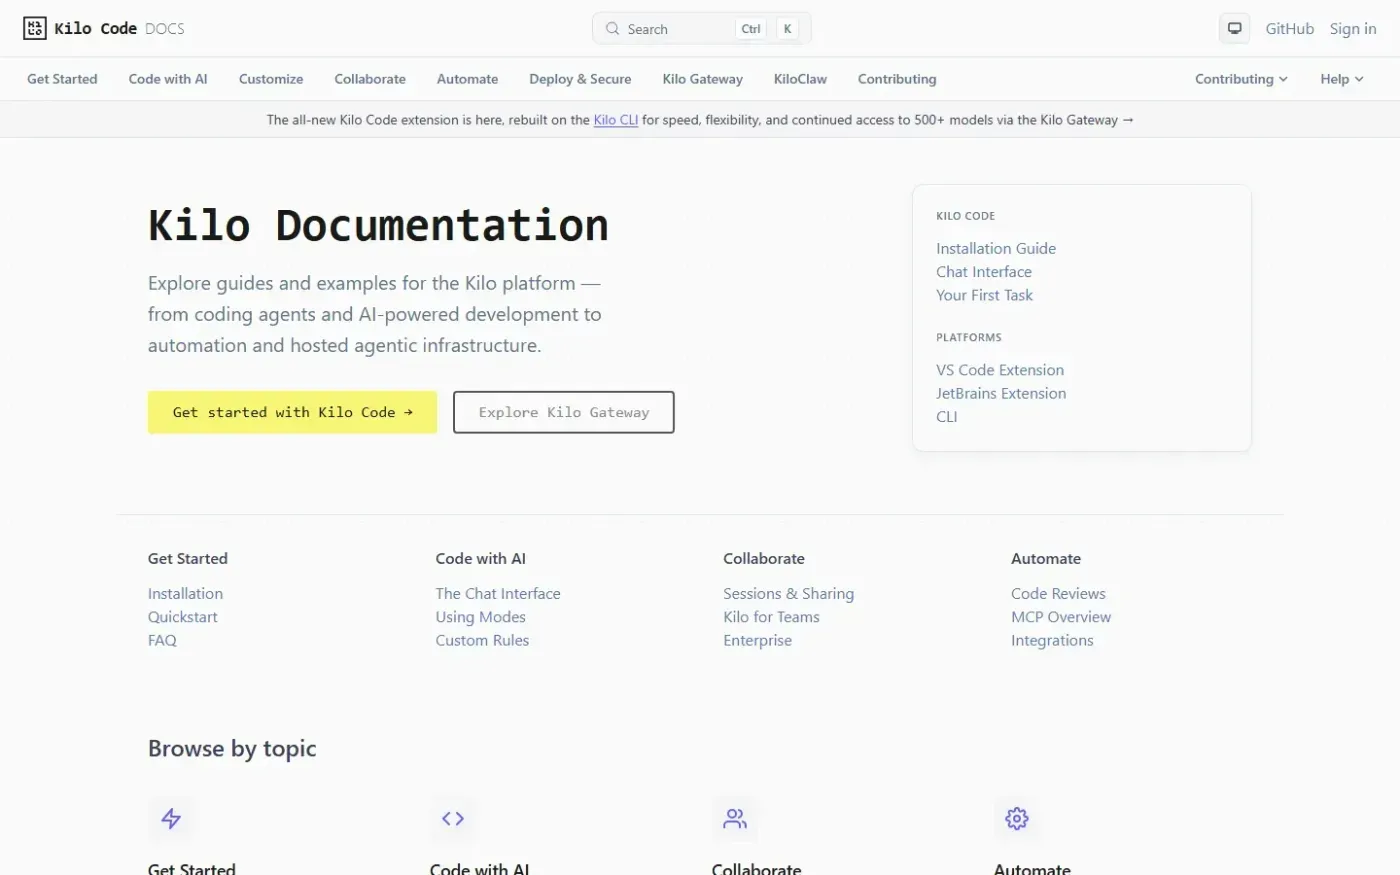Click the Automate column heading
Screen dimensions: 1400x875
pos(1046,559)
